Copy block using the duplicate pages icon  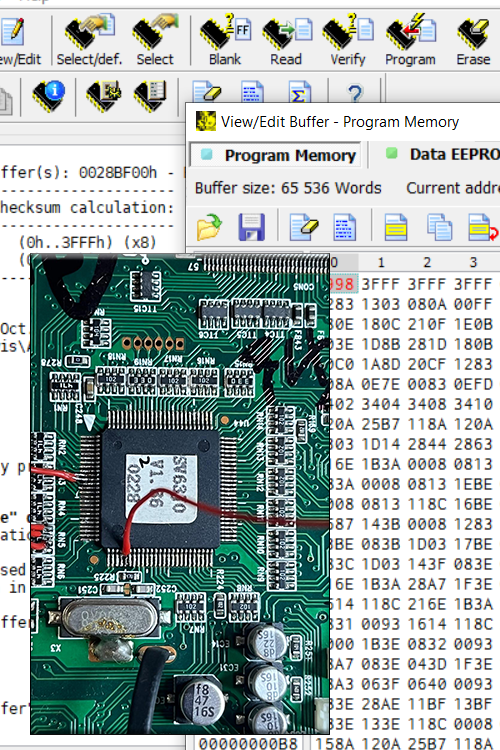coord(439,227)
